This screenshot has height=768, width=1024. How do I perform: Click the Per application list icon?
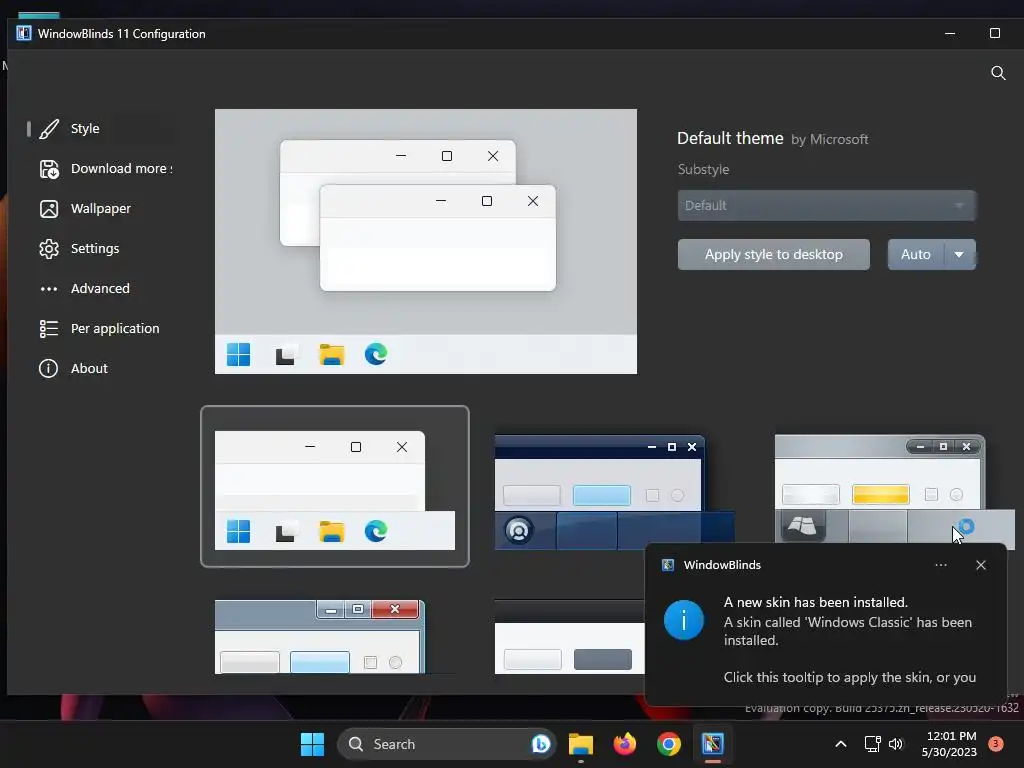(49, 328)
